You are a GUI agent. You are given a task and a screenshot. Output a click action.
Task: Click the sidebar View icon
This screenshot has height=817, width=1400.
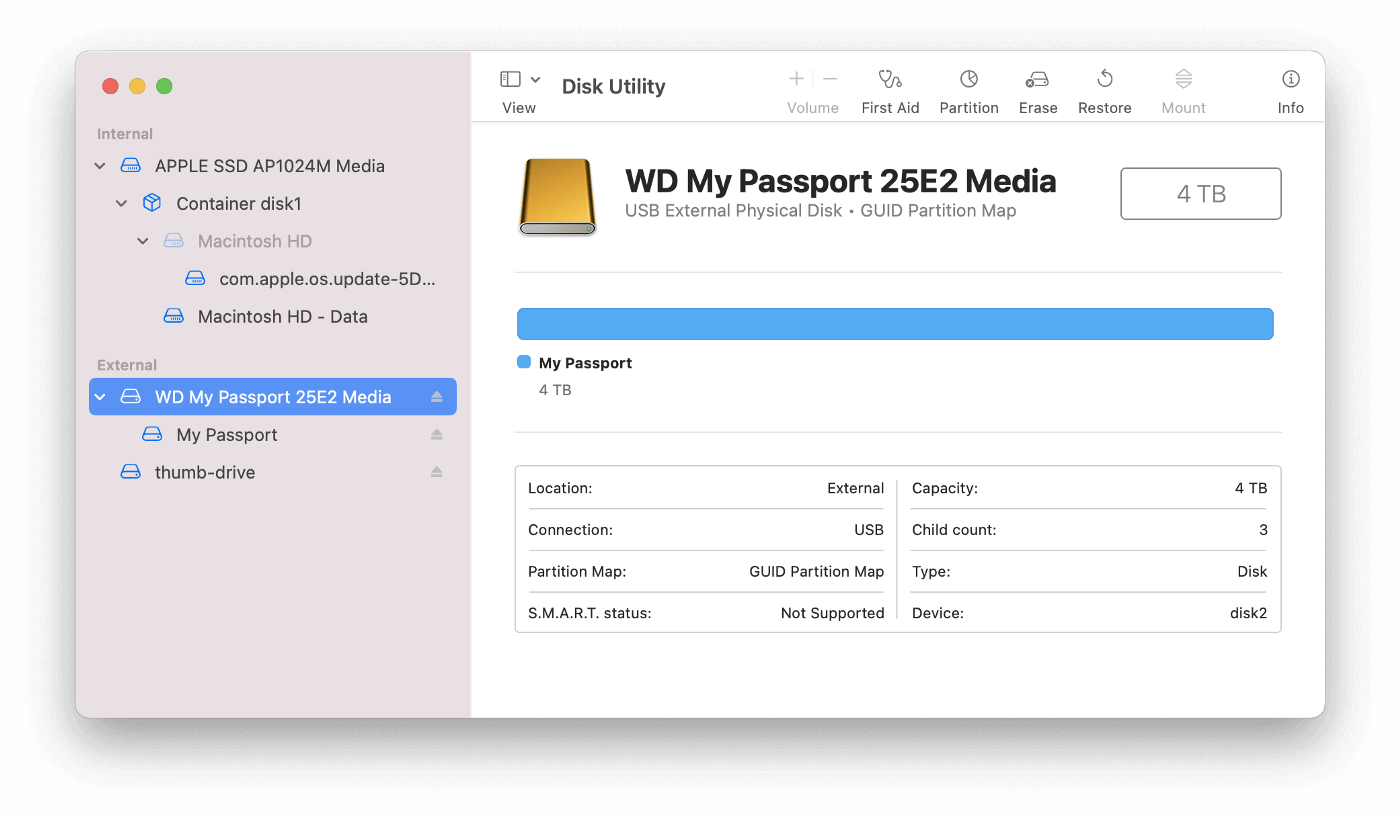(508, 78)
